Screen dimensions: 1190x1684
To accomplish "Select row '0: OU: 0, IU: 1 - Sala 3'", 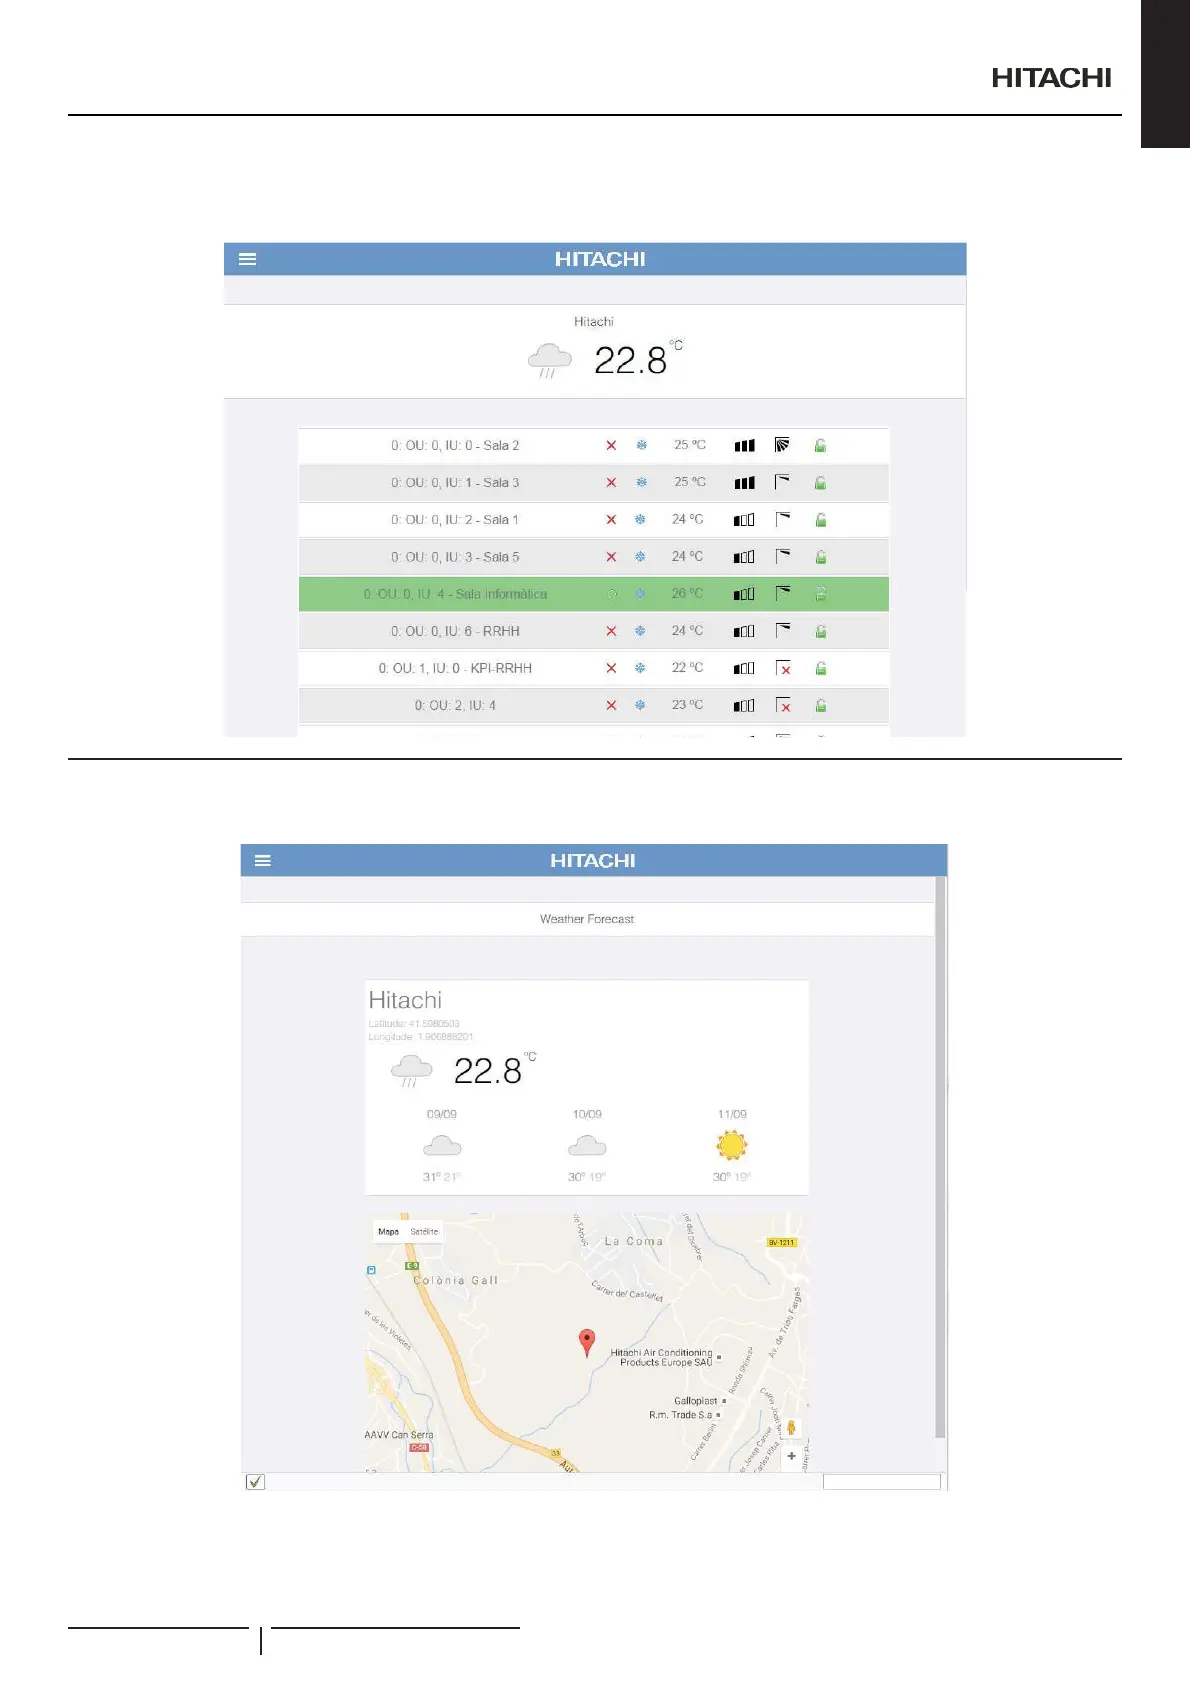I will pyautogui.click(x=594, y=483).
